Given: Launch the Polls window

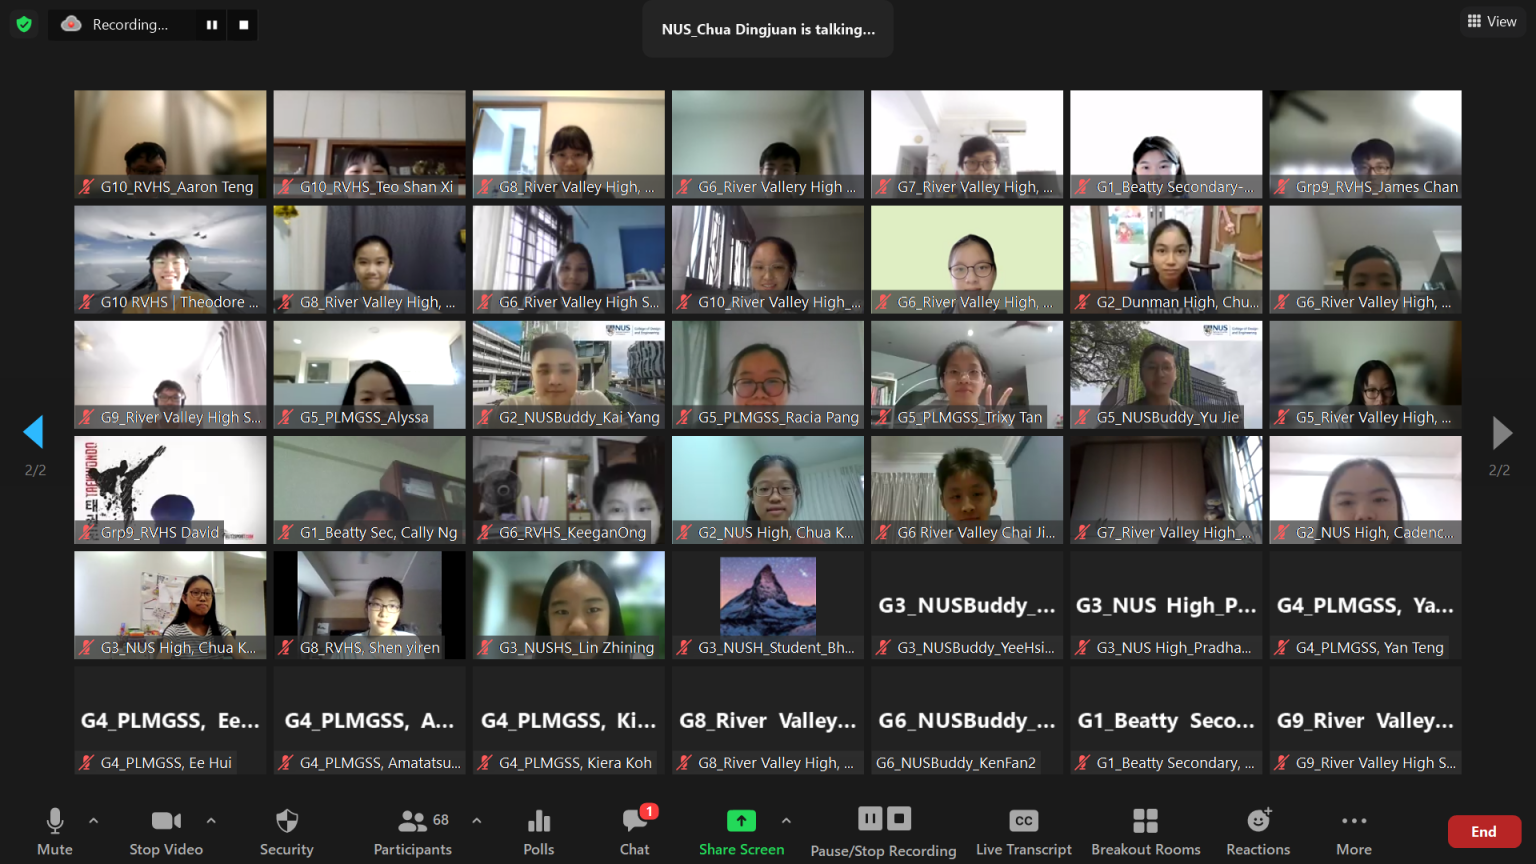Looking at the screenshot, I should (x=538, y=831).
